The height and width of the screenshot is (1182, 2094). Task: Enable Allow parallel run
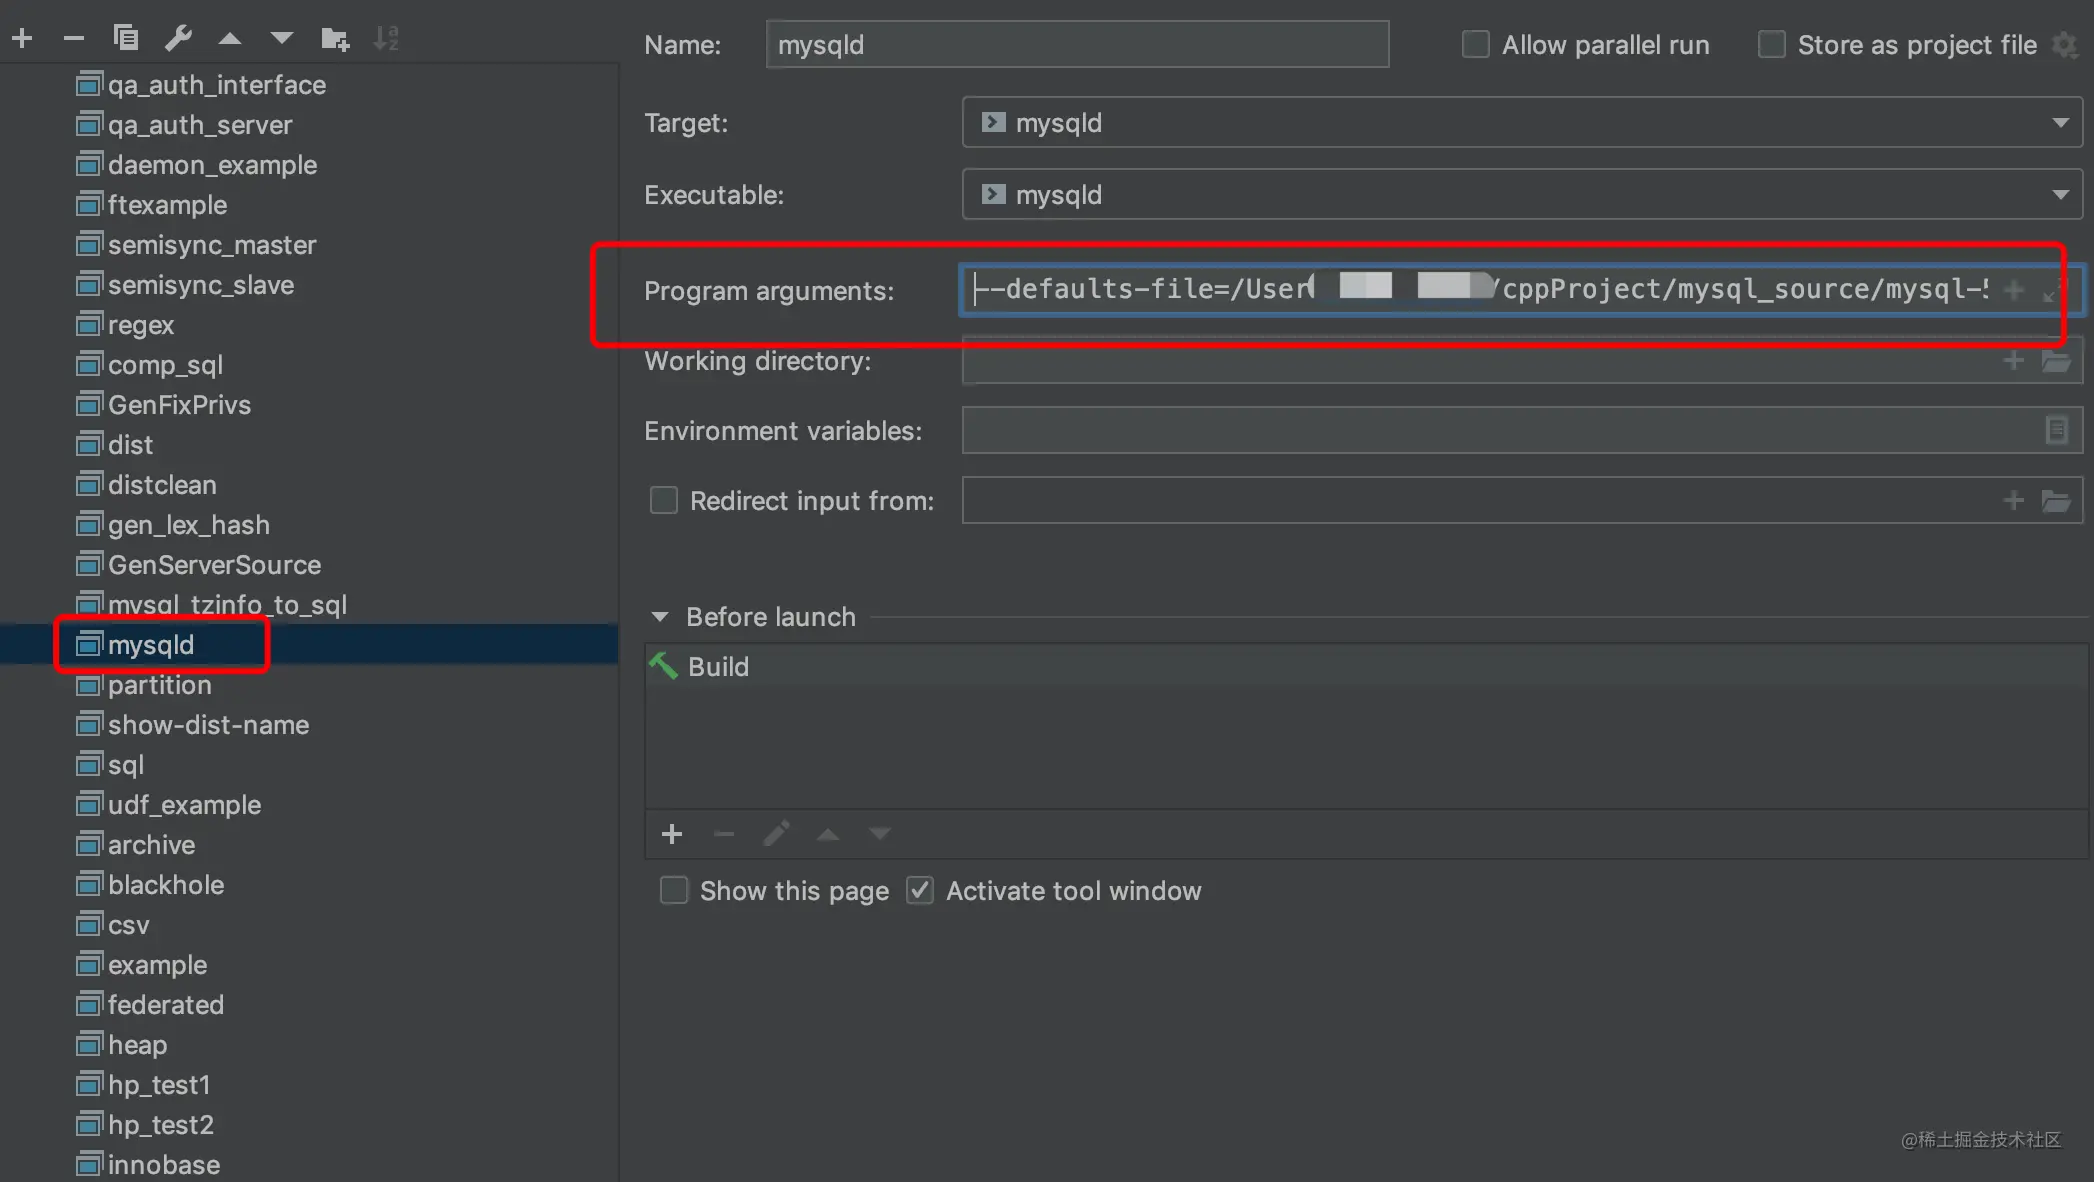coord(1476,45)
